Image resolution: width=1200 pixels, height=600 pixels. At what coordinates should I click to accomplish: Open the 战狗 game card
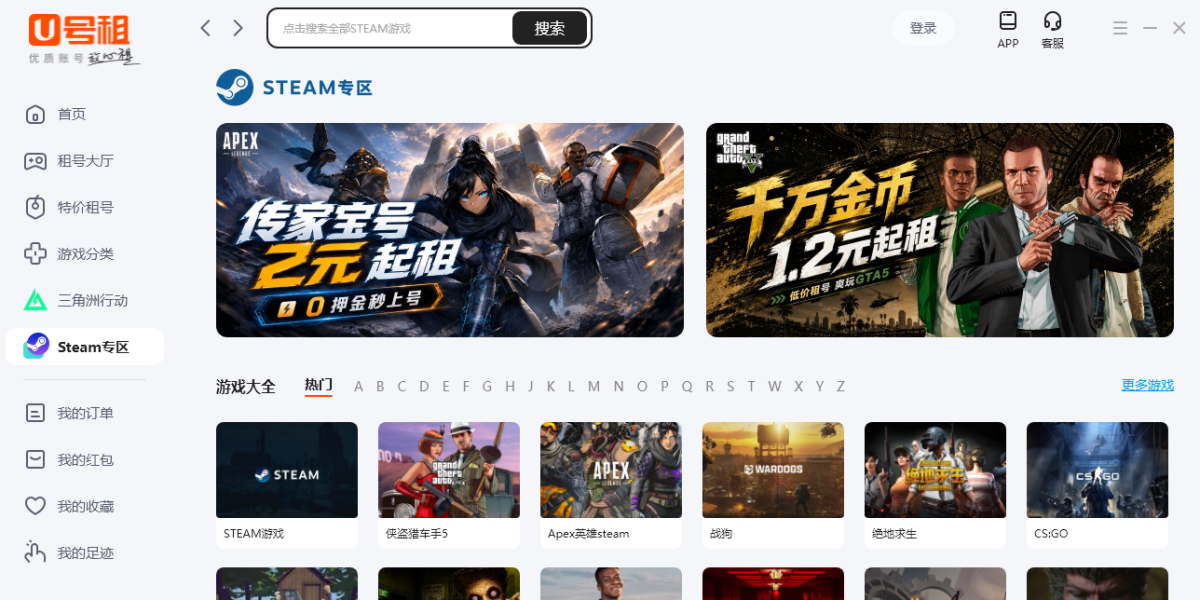pyautogui.click(x=773, y=485)
